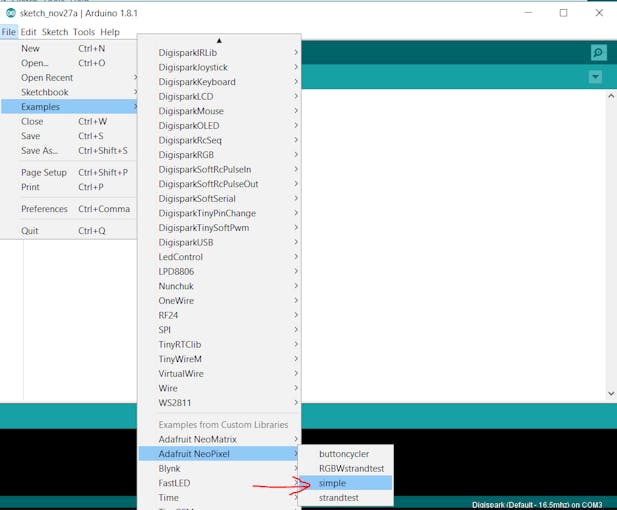Open WS2811 examples submenu
617x510 pixels.
point(219,403)
